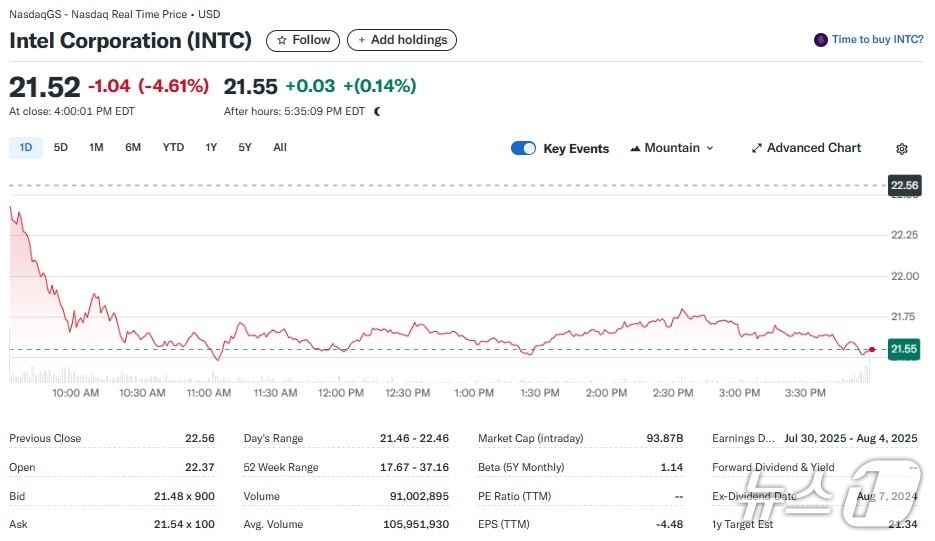Select the 5Y time range
The image size is (935, 541).
(245, 147)
